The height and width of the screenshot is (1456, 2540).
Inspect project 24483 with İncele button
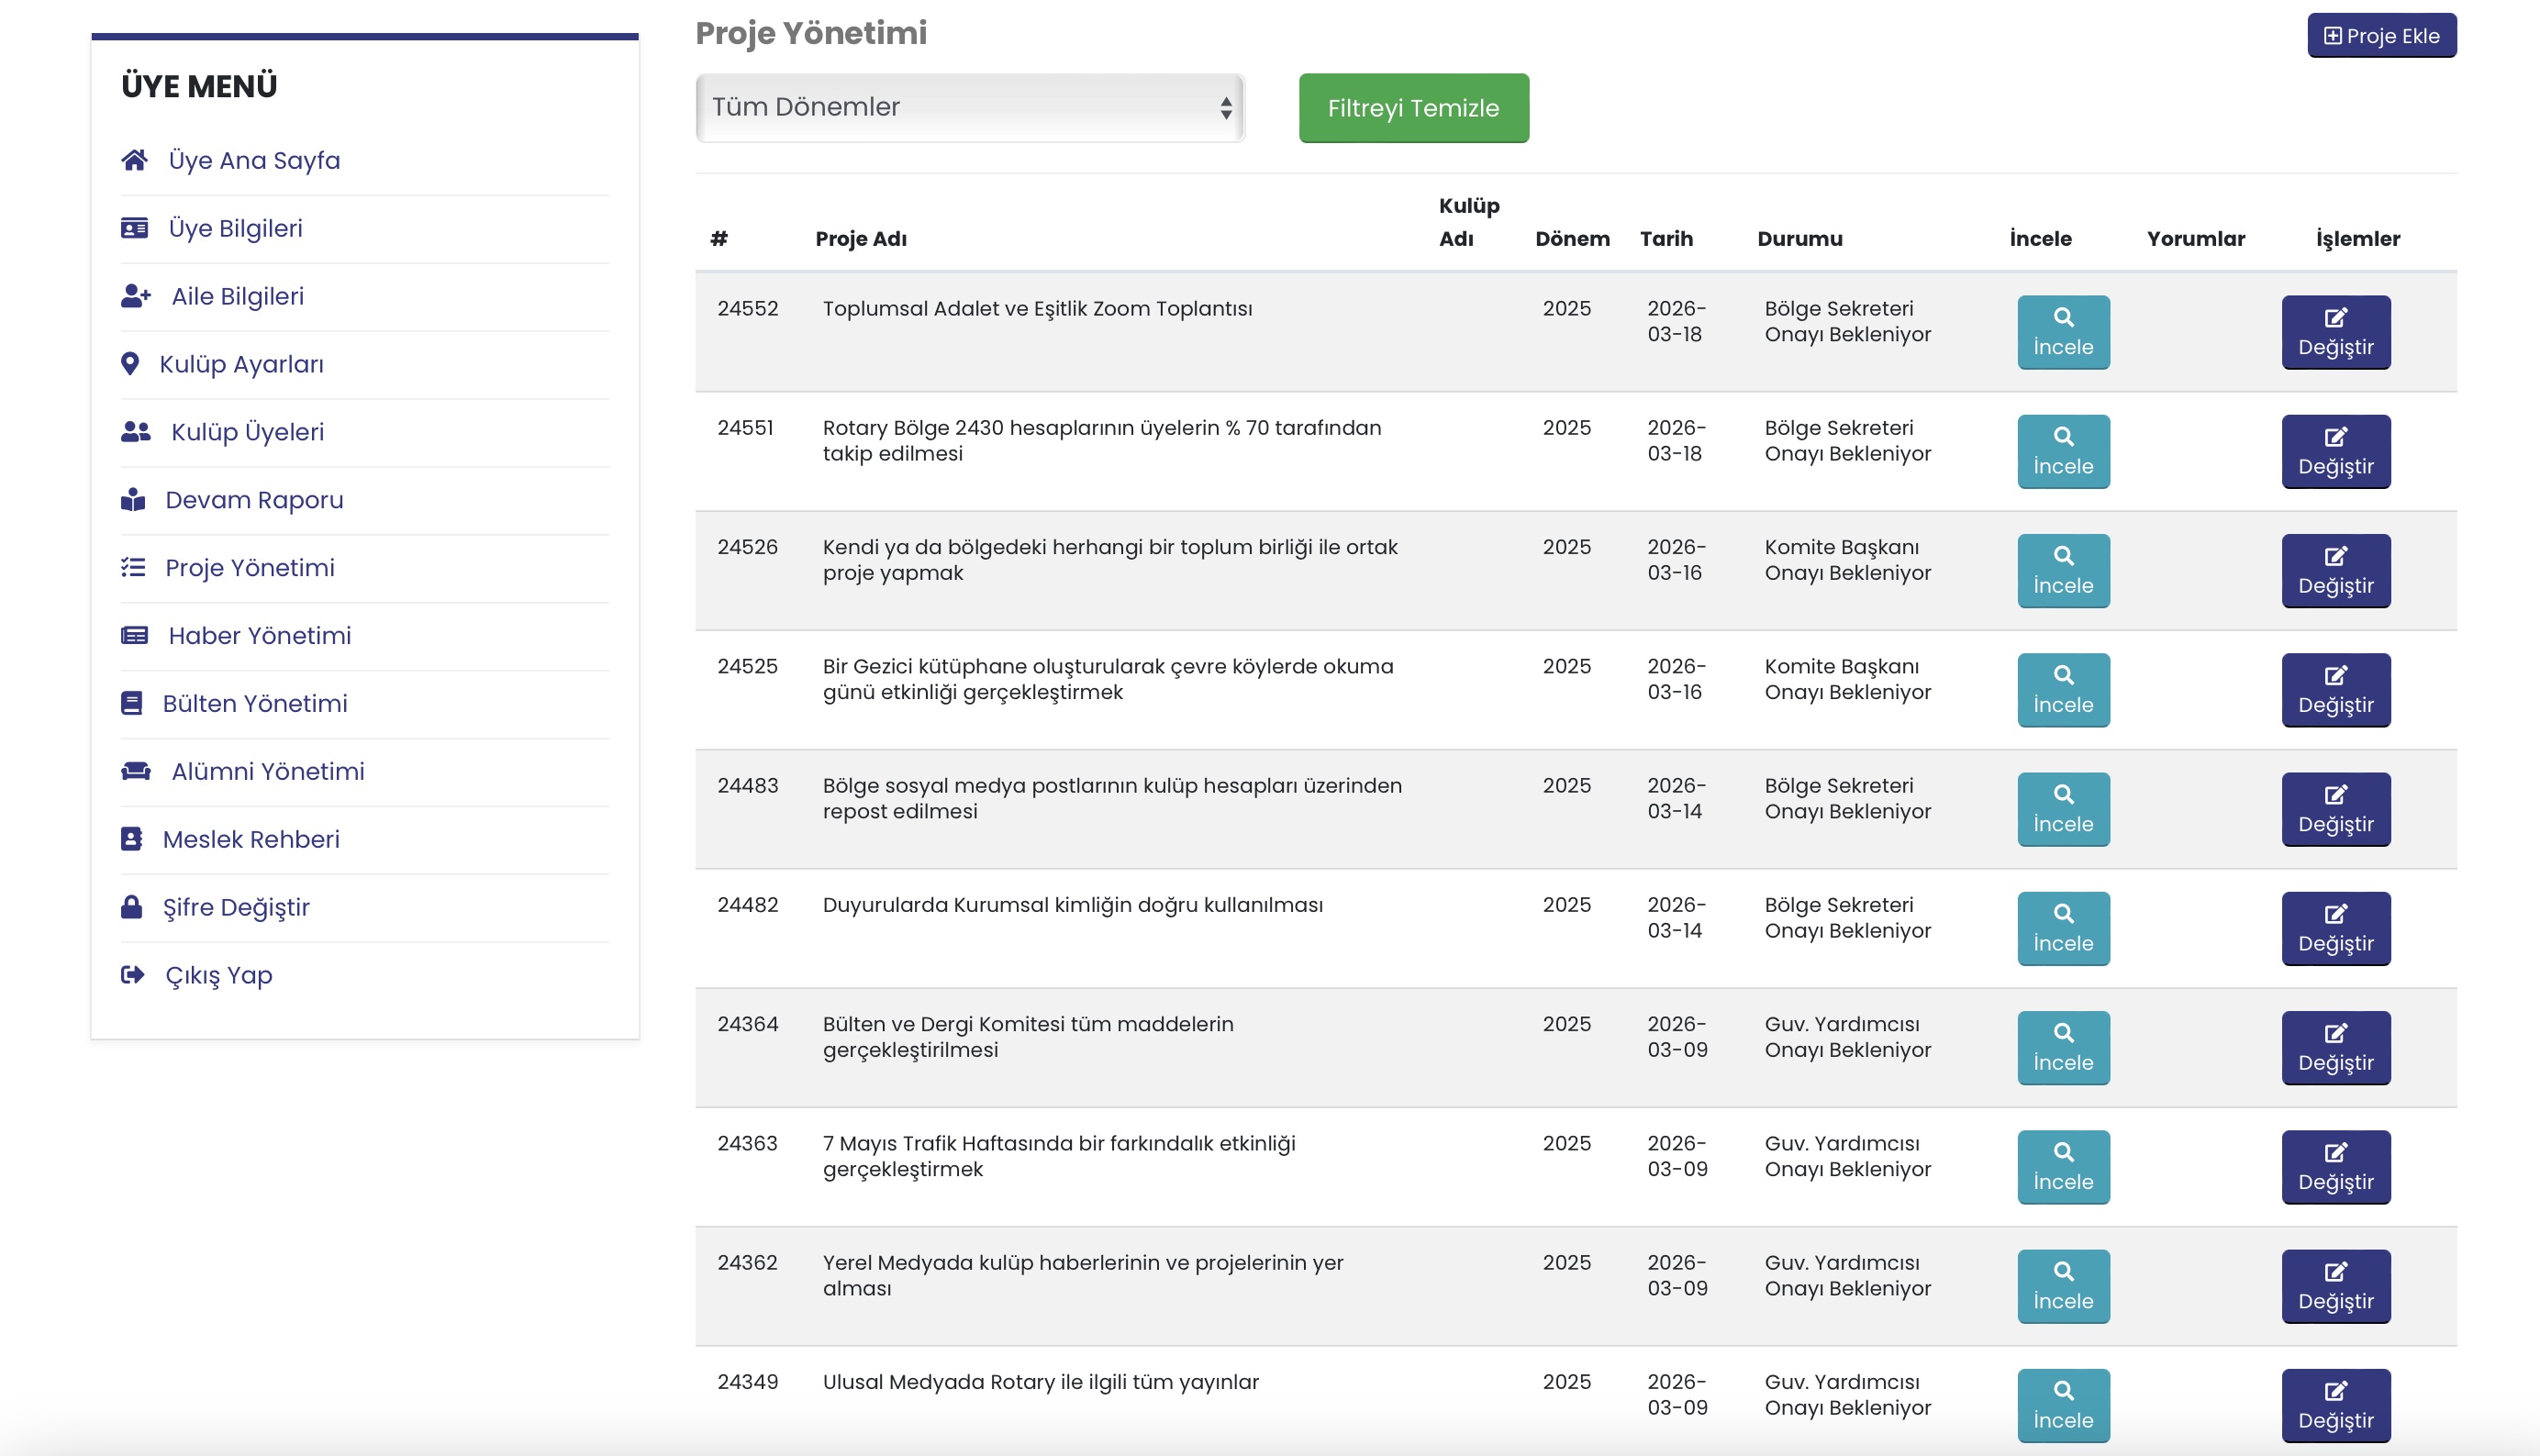click(2063, 809)
